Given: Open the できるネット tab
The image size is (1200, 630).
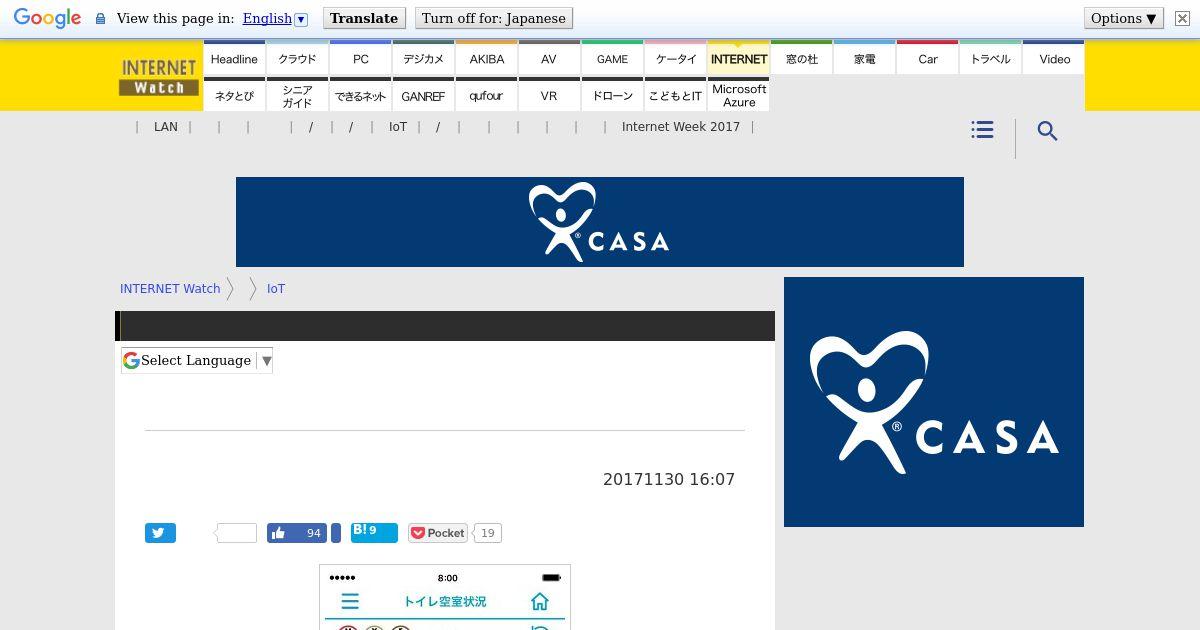Looking at the screenshot, I should [x=361, y=95].
